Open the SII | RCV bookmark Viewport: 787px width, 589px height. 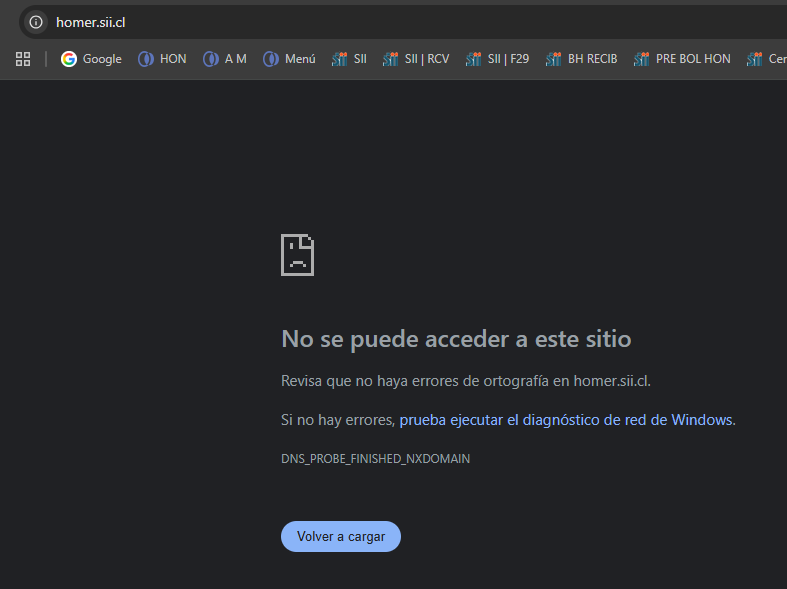[x=416, y=59]
